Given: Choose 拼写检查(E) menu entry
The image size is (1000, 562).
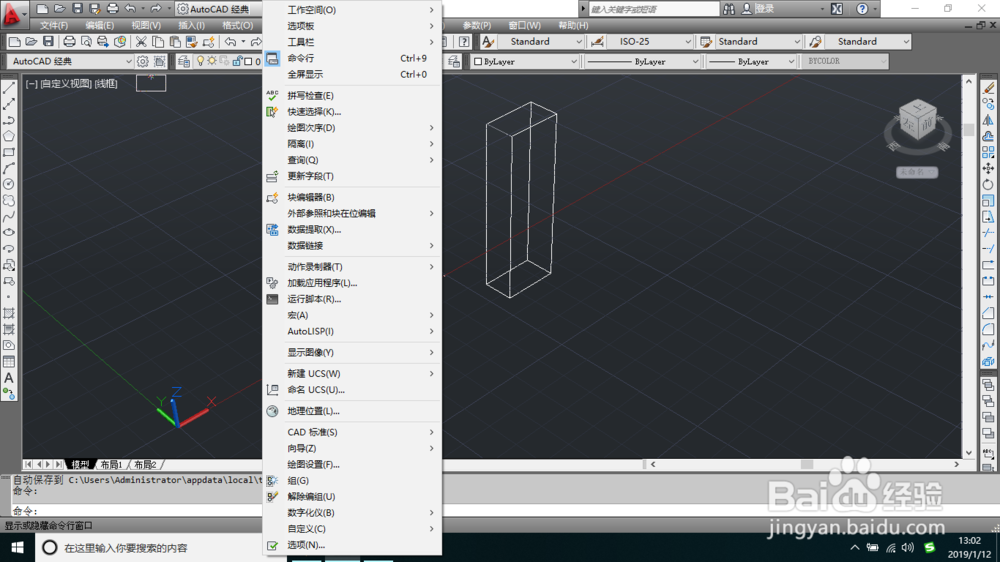Looking at the screenshot, I should click(x=352, y=96).
